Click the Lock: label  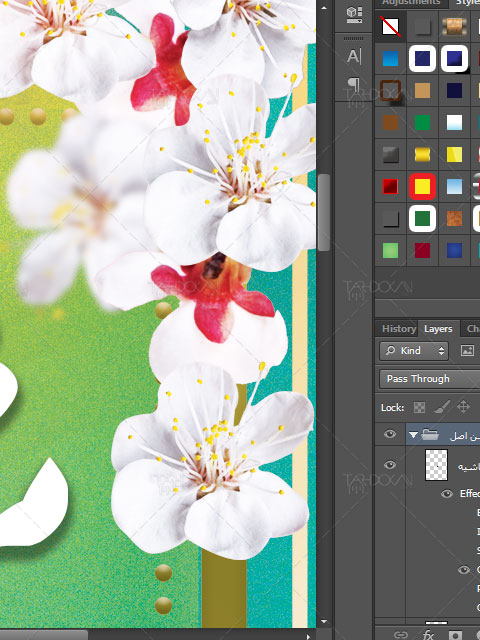pos(392,407)
